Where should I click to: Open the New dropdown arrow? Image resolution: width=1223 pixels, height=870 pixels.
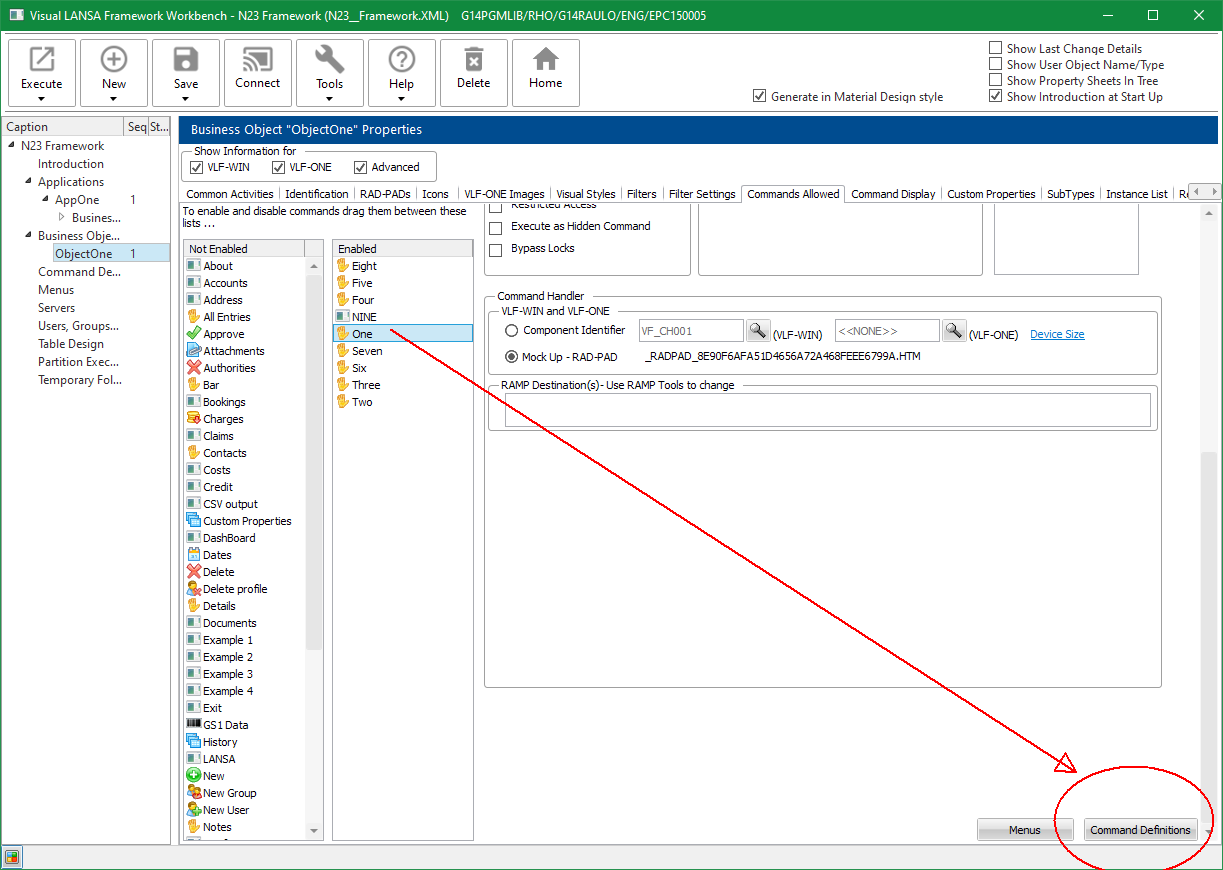click(x=114, y=98)
